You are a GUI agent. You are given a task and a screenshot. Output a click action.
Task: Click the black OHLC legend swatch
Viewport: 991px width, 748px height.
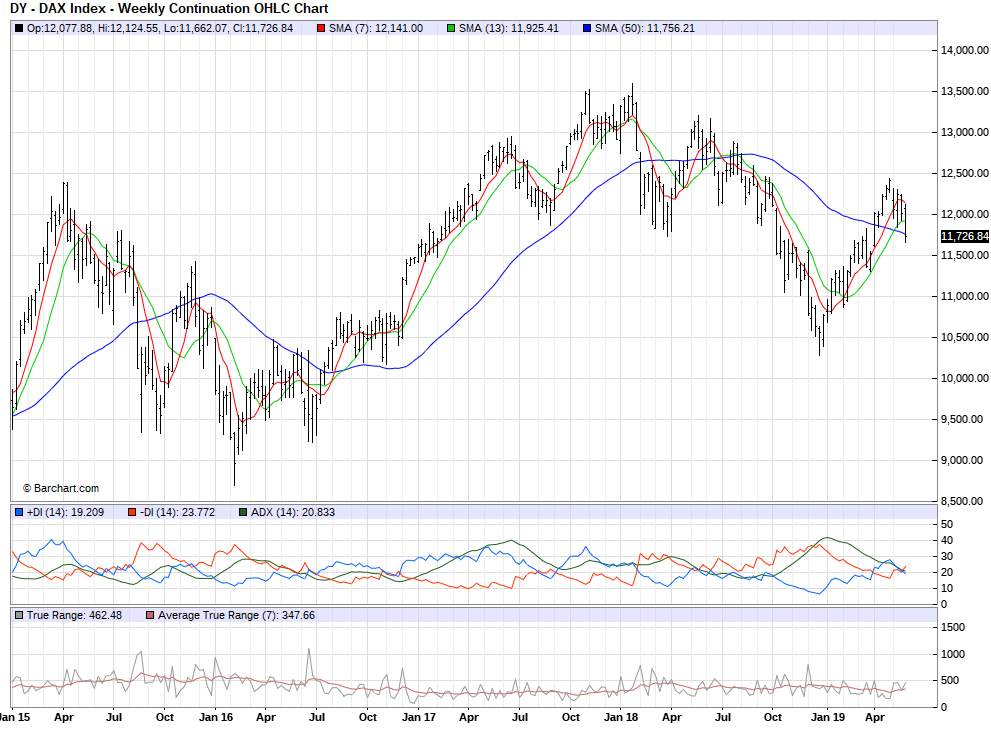19,28
